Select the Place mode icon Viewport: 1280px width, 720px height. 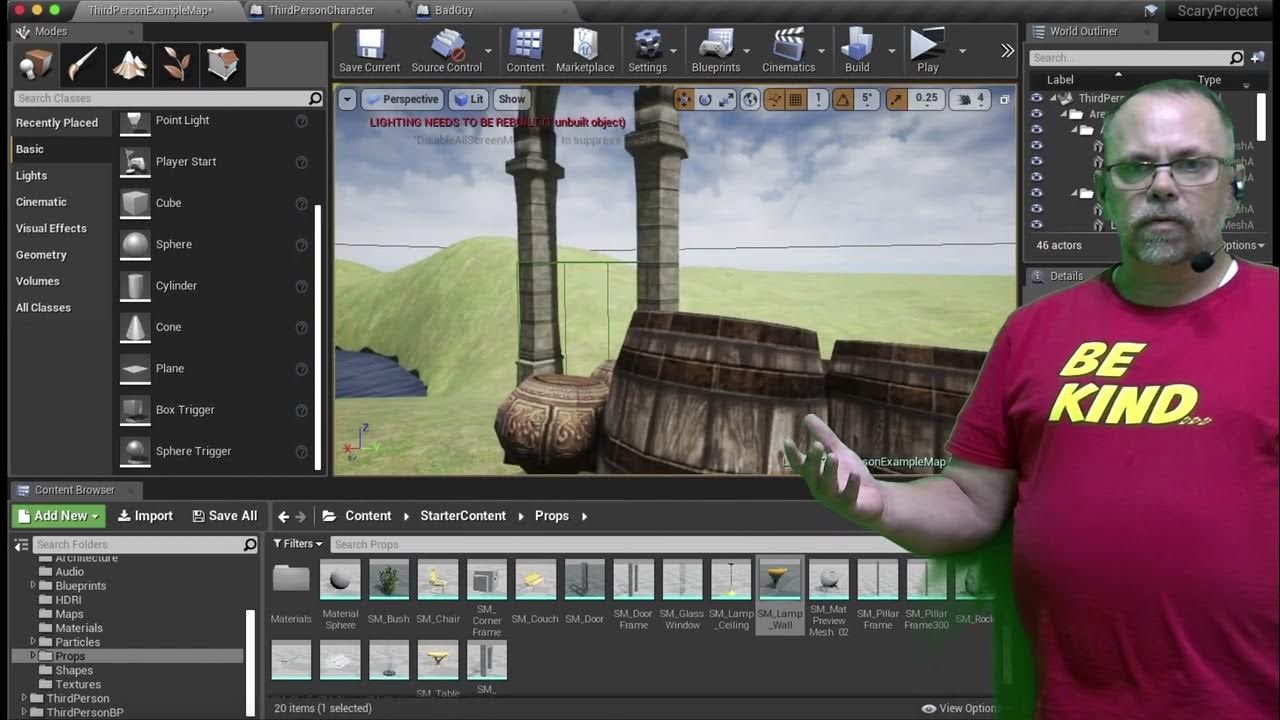click(x=35, y=64)
